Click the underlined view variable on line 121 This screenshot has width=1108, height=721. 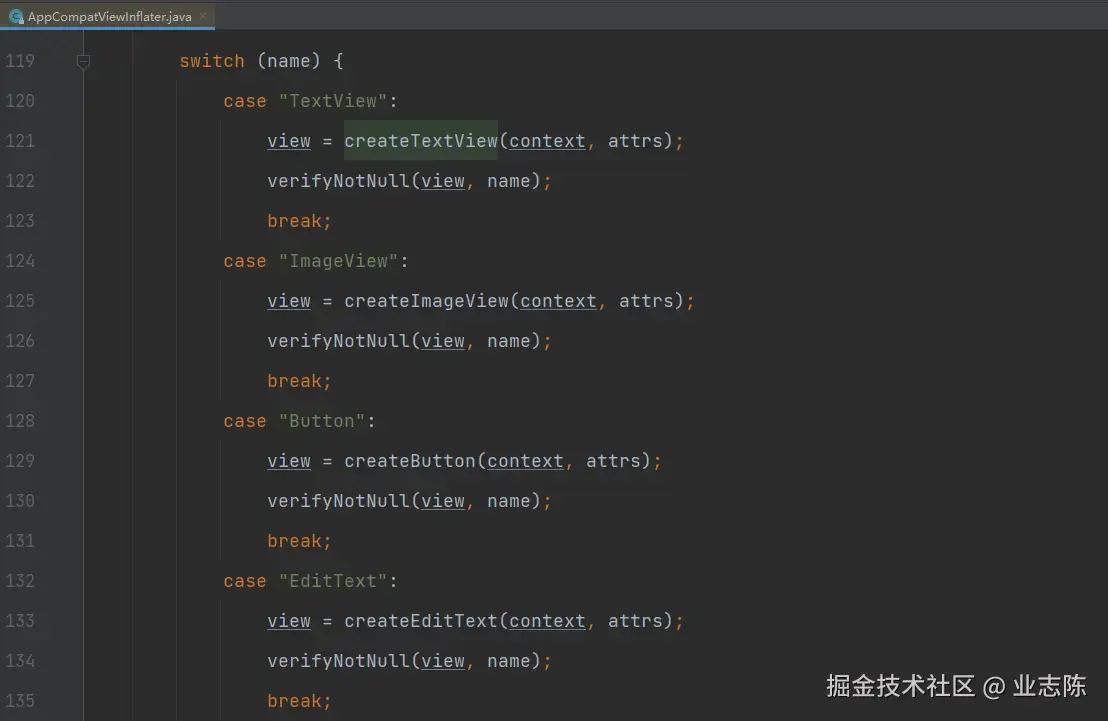point(289,141)
